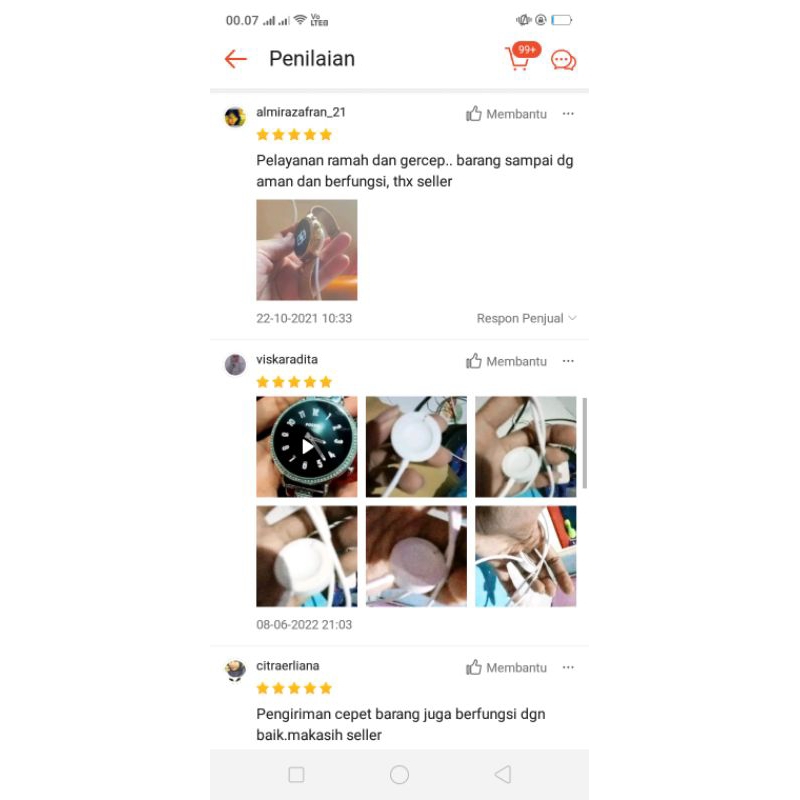Open almirazafran_21's review photo of the watch
The width and height of the screenshot is (800, 800).
click(x=307, y=250)
